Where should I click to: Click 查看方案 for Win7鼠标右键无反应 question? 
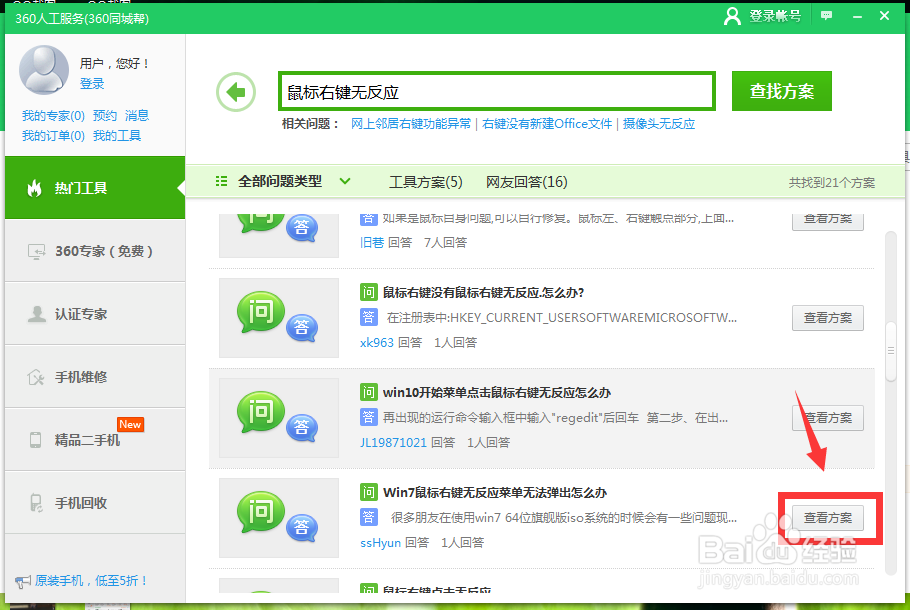click(828, 518)
